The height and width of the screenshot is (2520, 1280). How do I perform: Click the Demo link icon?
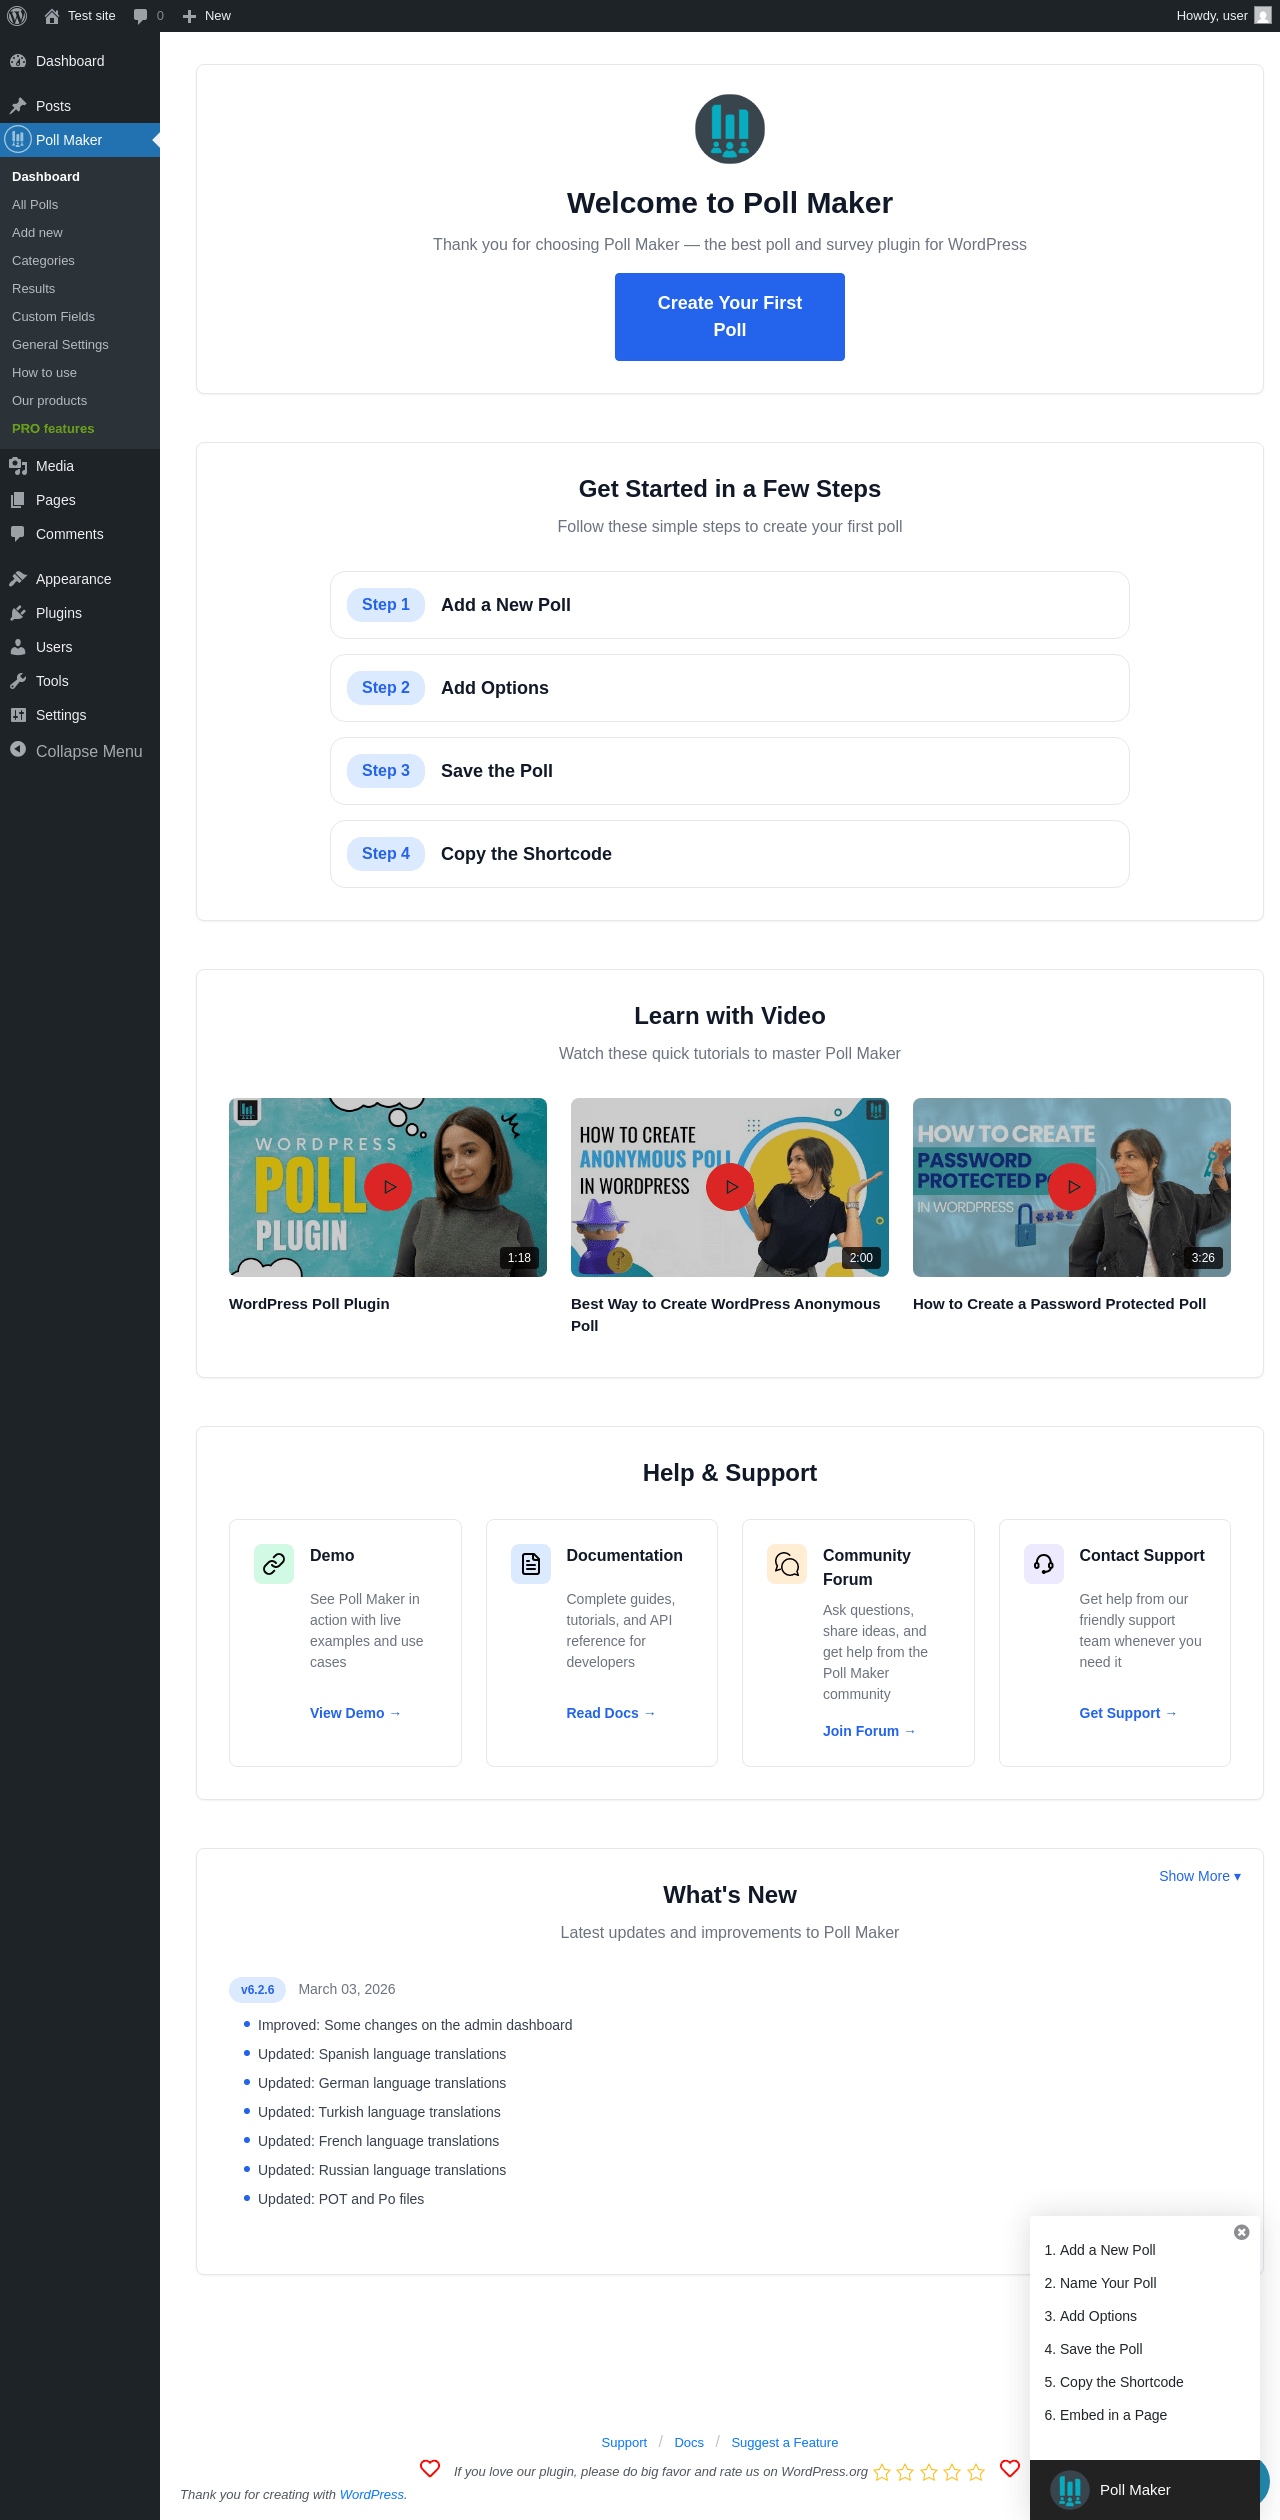point(274,1564)
